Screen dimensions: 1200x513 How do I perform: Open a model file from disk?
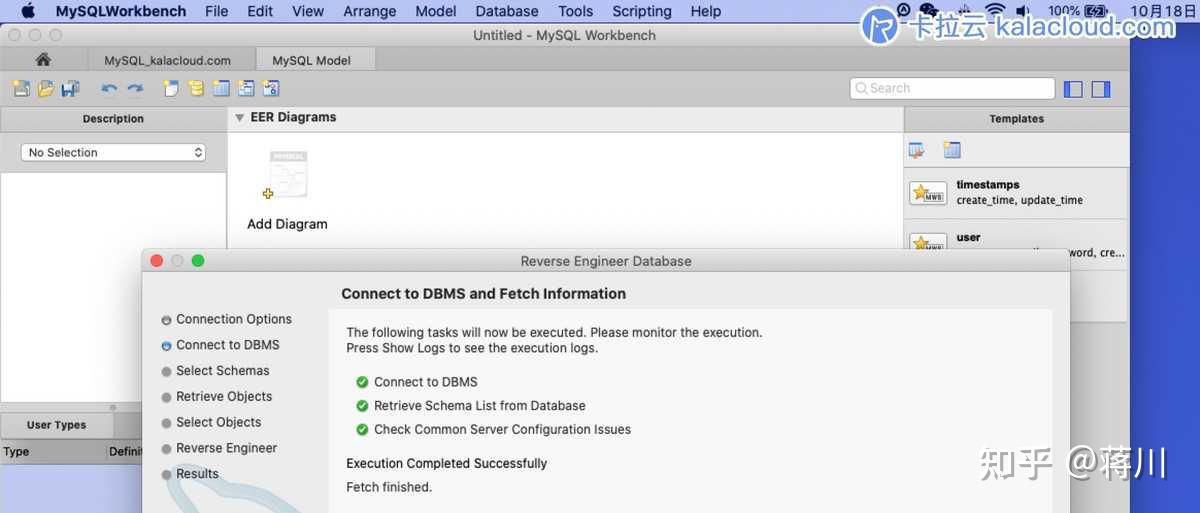[x=46, y=89]
